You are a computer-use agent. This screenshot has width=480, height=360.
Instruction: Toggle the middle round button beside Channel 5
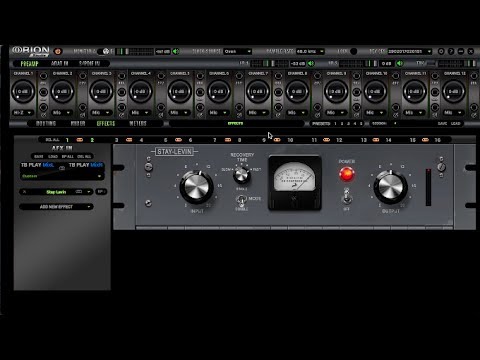[x=200, y=92]
